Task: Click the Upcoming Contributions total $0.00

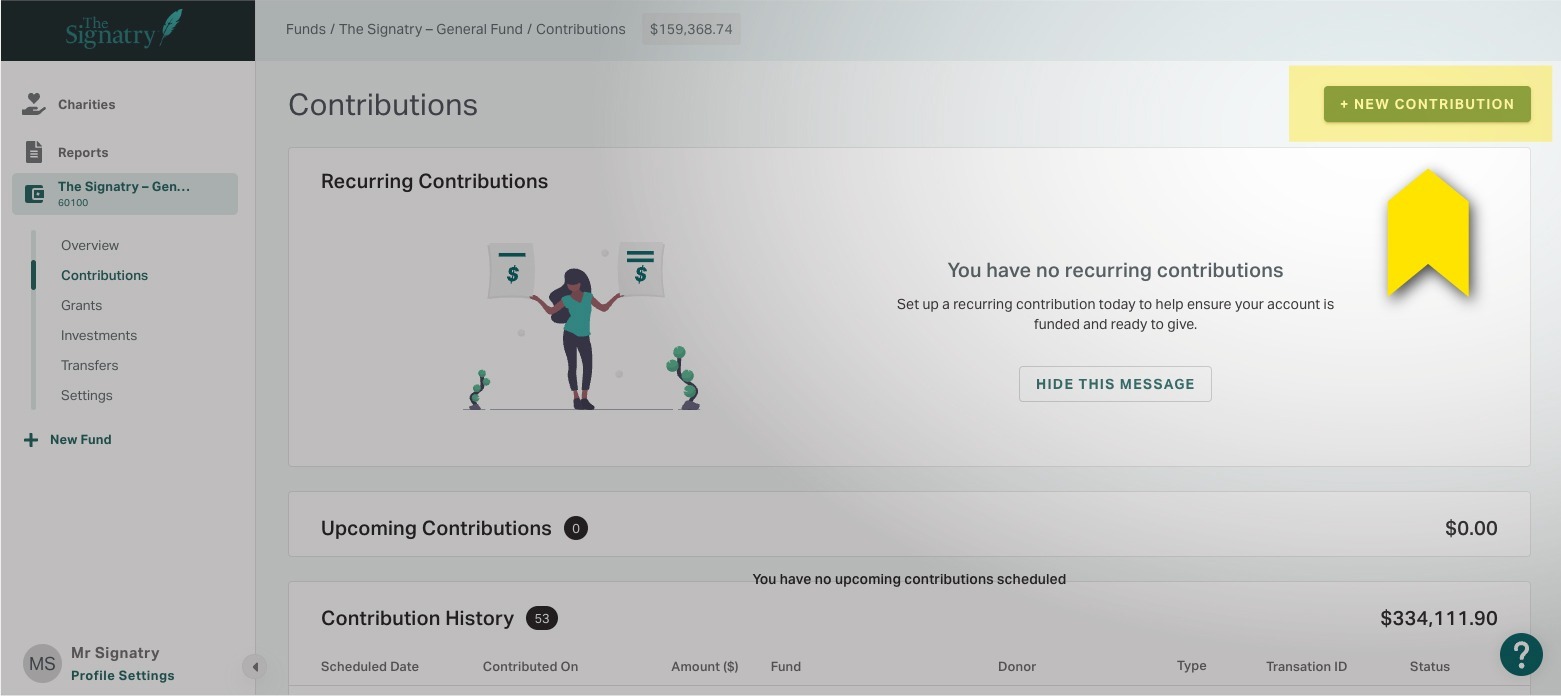Action: pos(1471,528)
